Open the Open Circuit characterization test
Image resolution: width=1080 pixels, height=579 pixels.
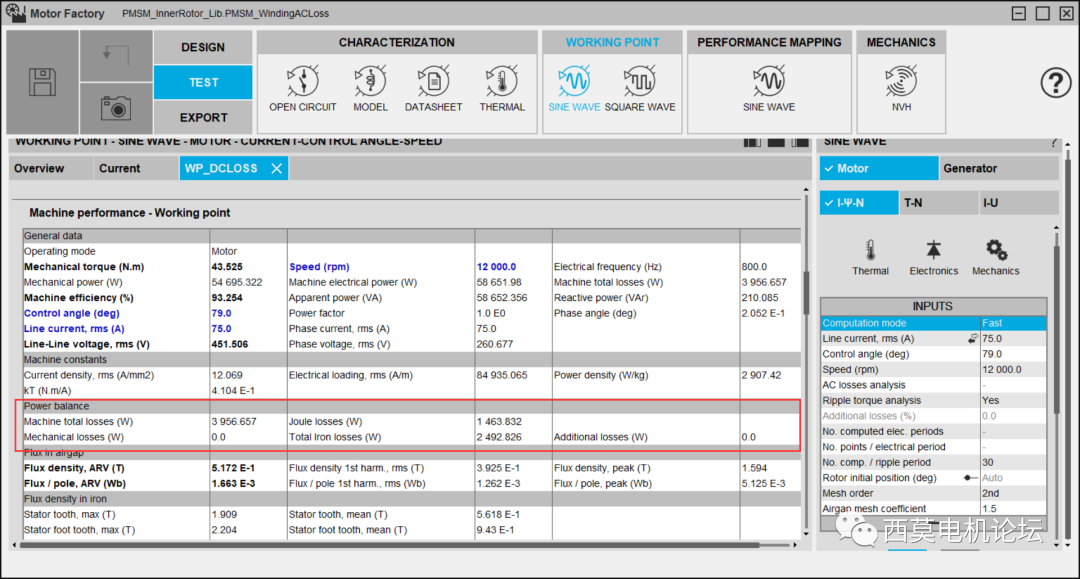coord(302,87)
